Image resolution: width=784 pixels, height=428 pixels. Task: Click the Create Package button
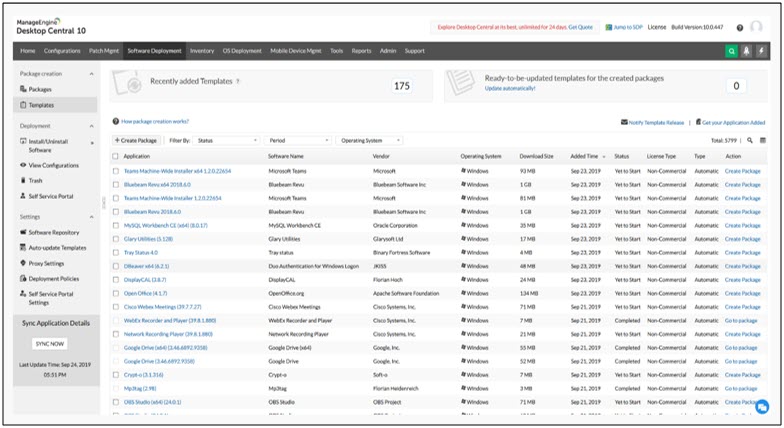(x=136, y=140)
